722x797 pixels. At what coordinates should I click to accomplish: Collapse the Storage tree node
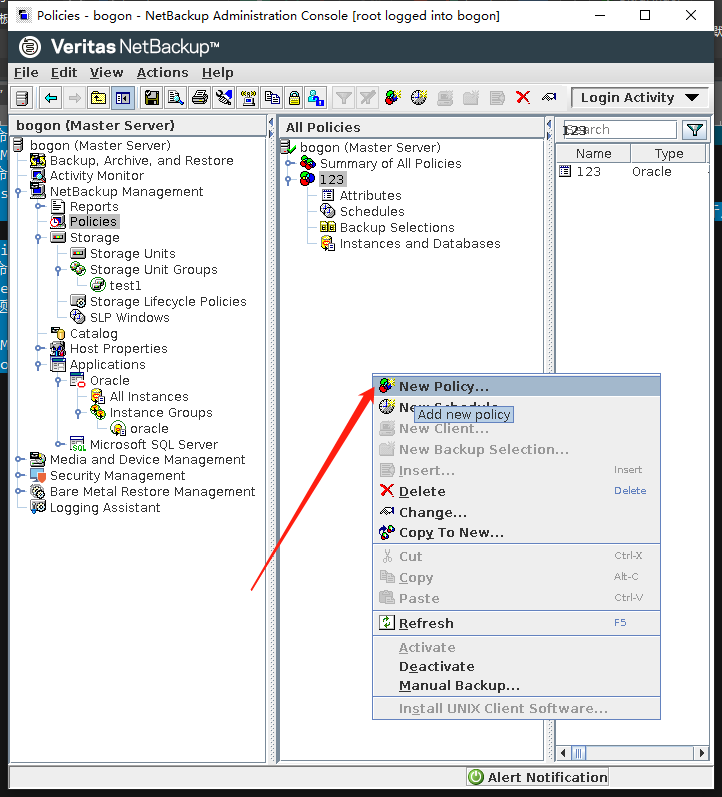[38, 237]
